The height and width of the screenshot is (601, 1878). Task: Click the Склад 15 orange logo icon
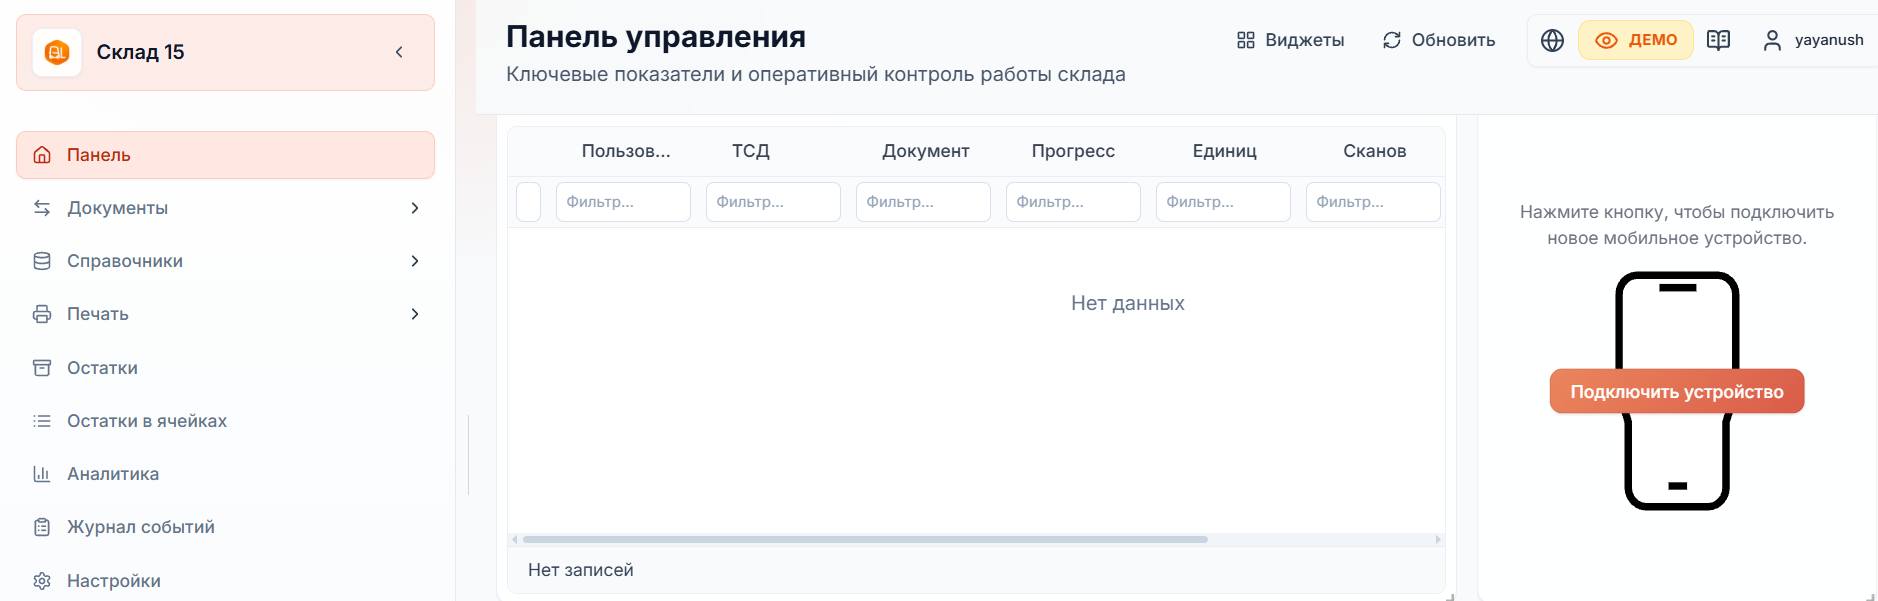[57, 52]
